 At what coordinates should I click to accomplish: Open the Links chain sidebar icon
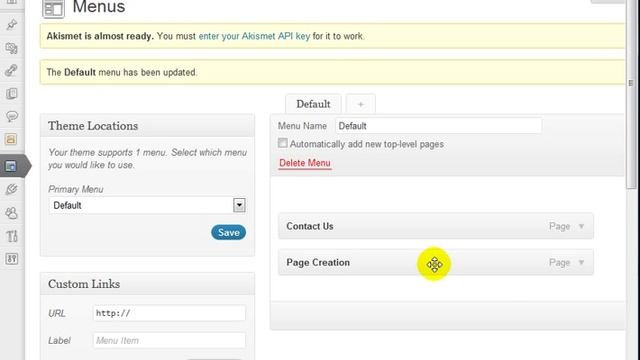[x=11, y=70]
